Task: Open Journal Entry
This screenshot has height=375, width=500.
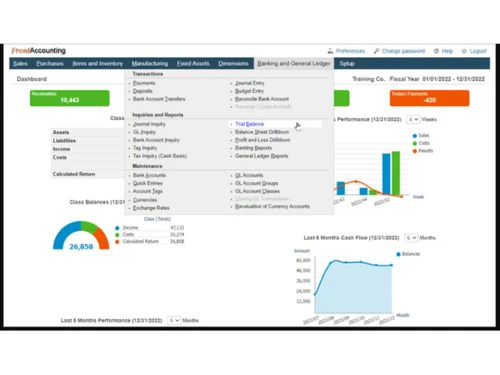Action: tap(250, 83)
